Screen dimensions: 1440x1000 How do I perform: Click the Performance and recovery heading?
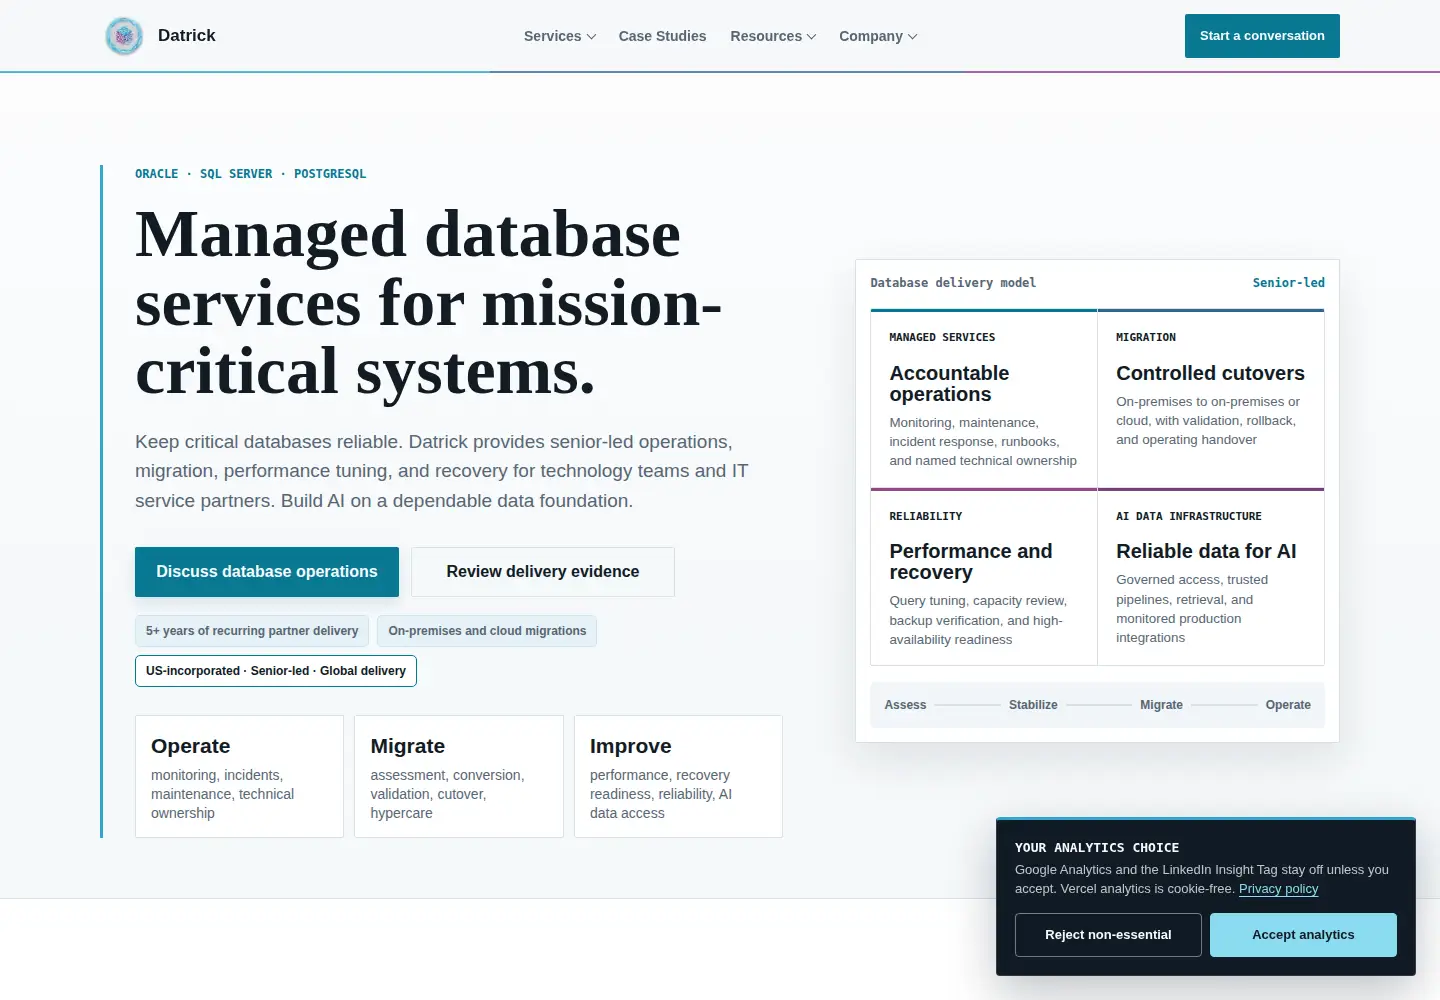971,562
